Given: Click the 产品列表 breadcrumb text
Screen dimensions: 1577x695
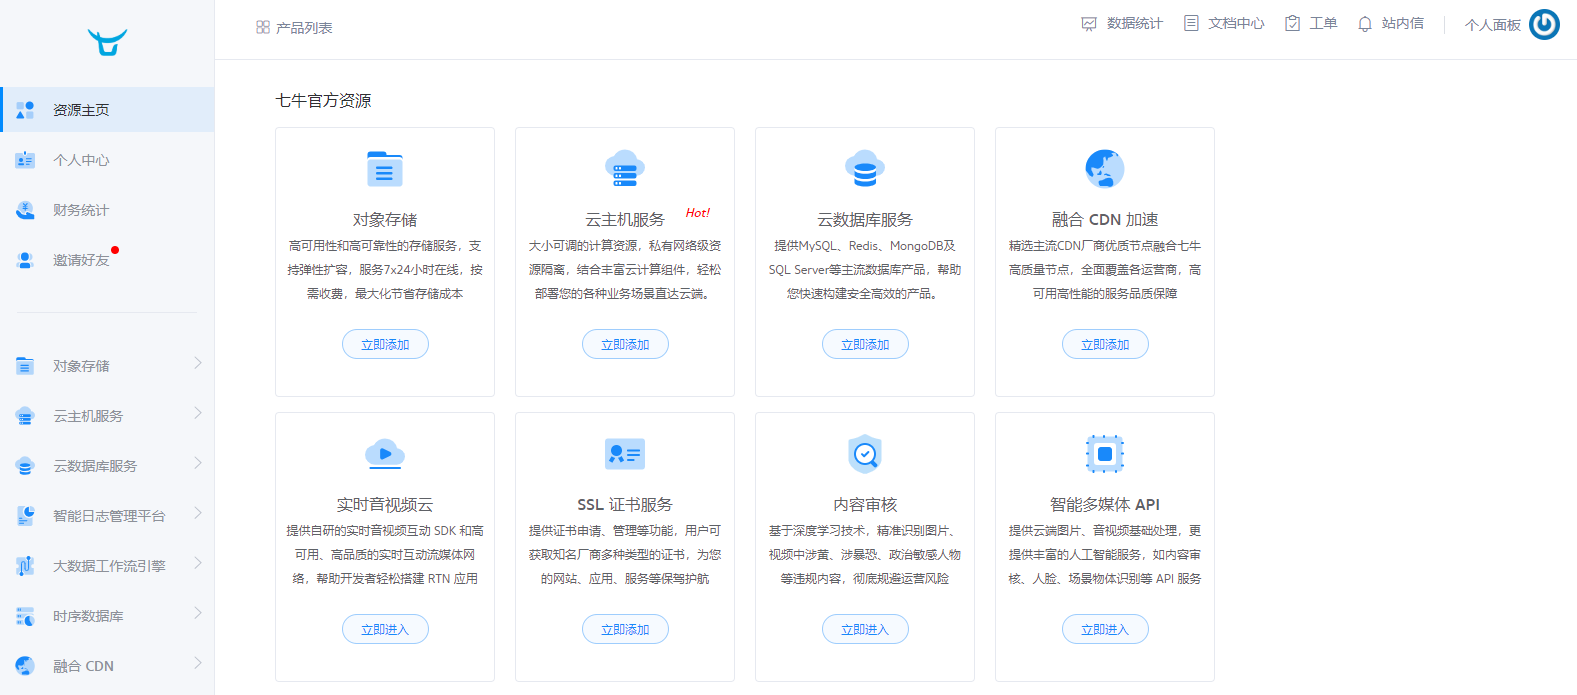Looking at the screenshot, I should point(304,28).
